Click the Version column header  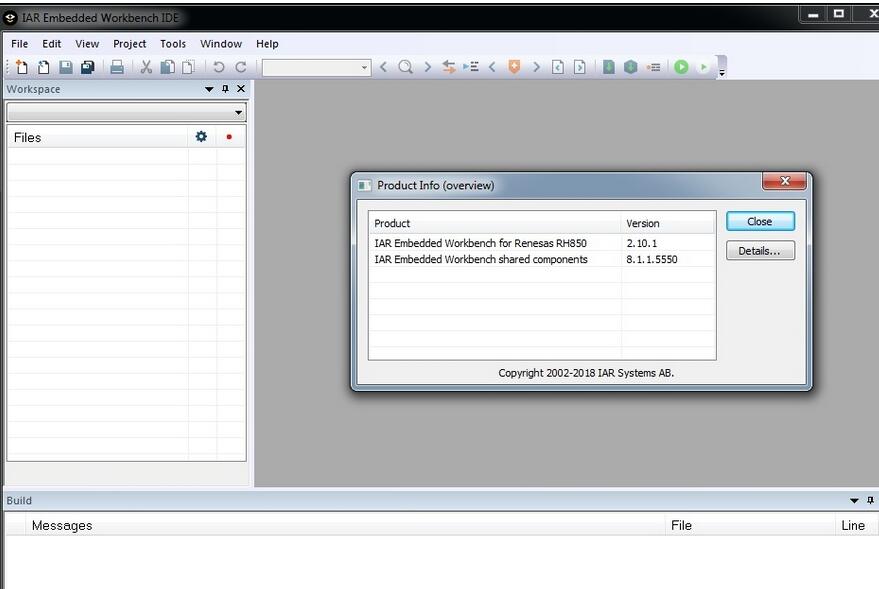668,223
